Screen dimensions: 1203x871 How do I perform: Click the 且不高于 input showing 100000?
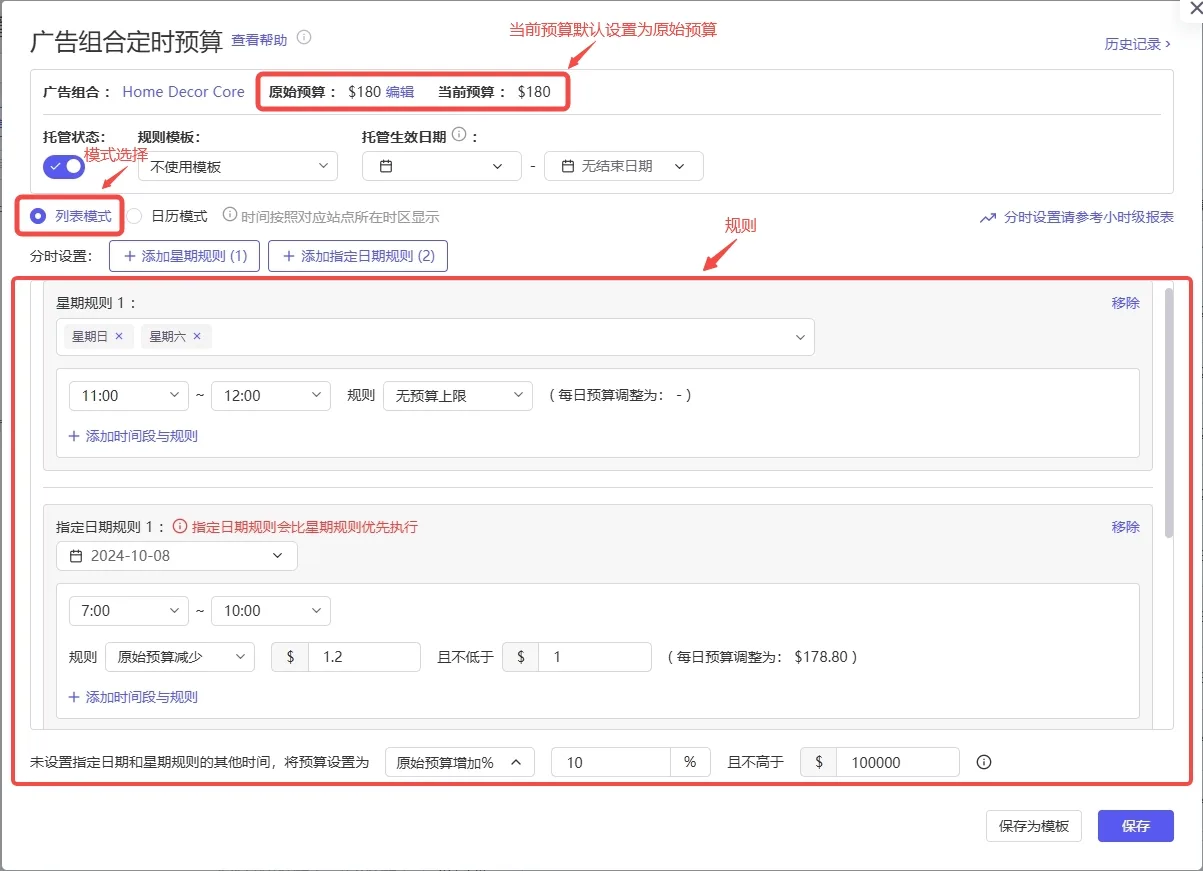[898, 762]
